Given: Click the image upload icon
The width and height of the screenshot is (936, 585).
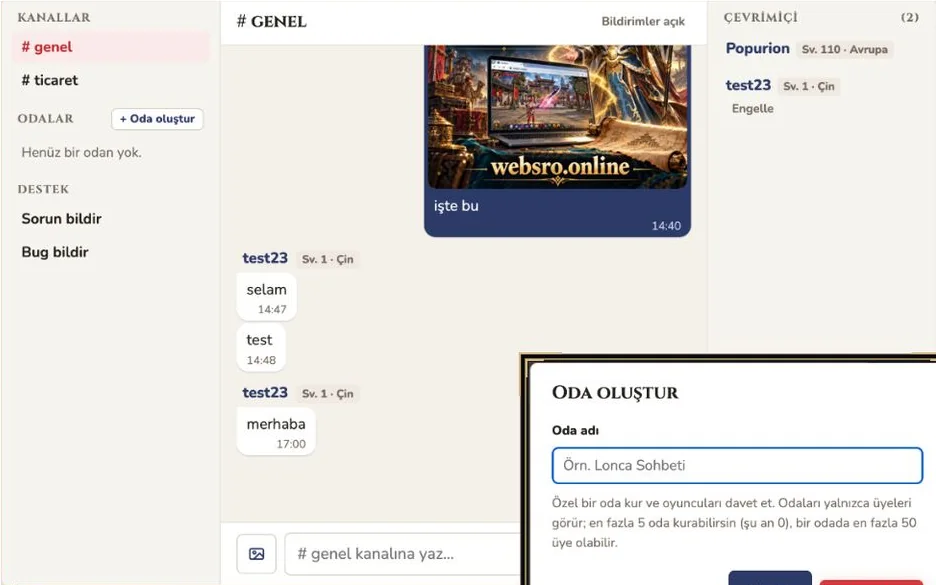Looking at the screenshot, I should [x=257, y=554].
